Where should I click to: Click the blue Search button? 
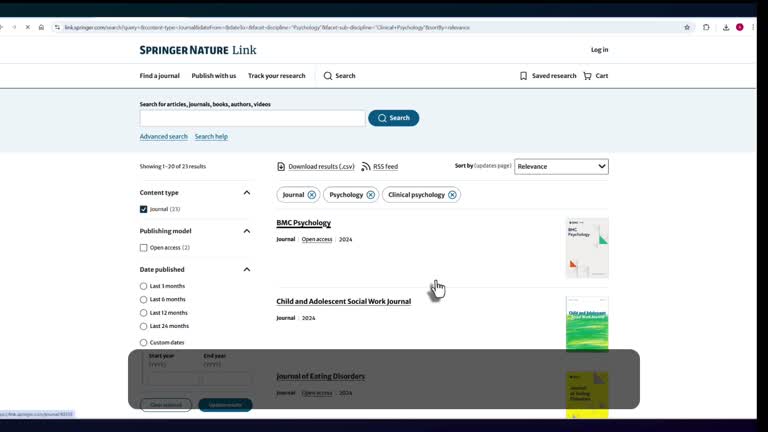tap(394, 118)
